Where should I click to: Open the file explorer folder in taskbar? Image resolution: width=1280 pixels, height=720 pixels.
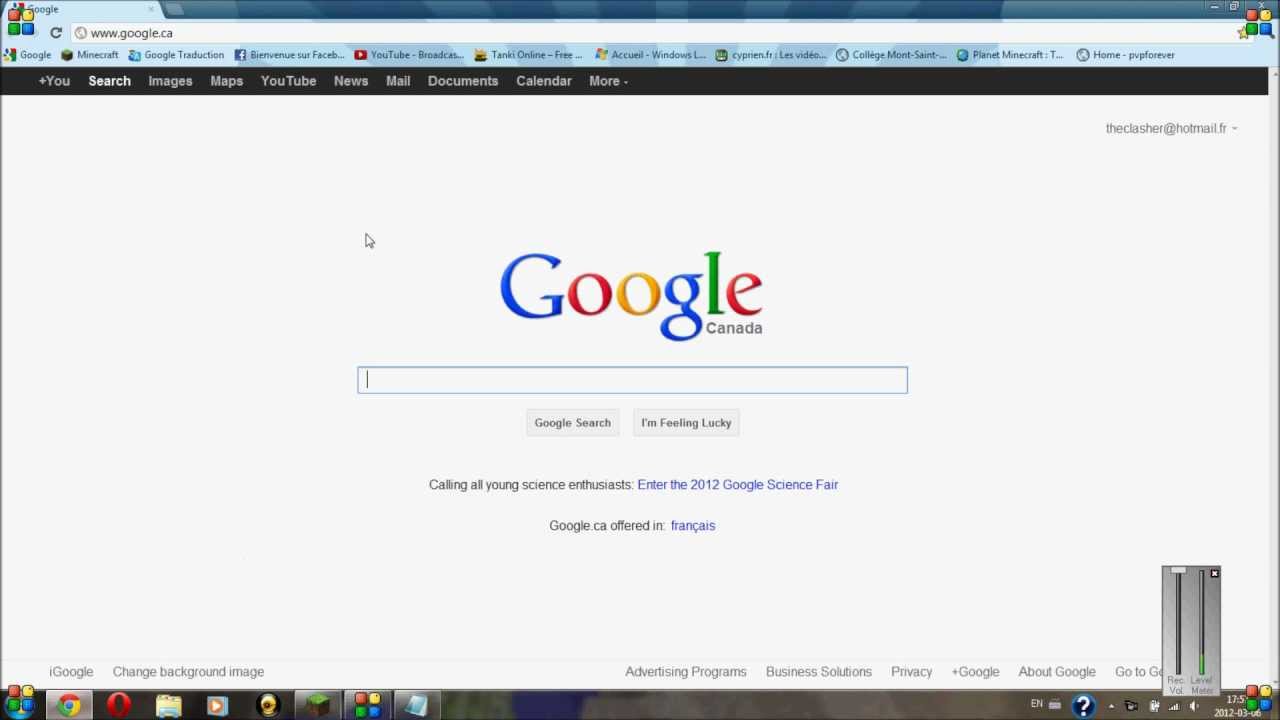168,706
